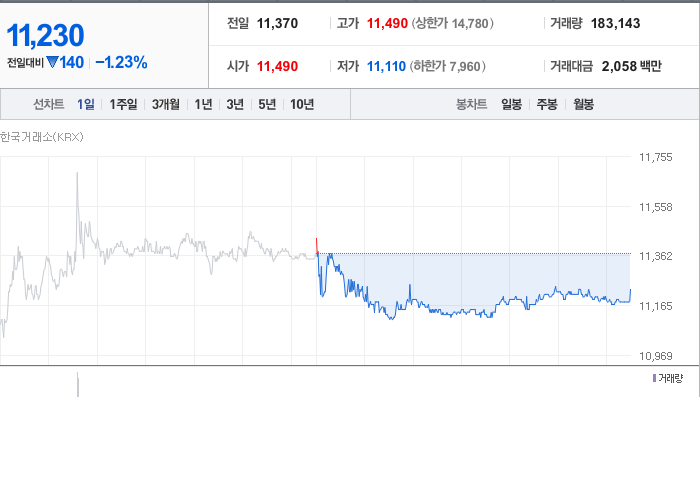
Task: Click the 거래량 value 183,143
Action: (x=616, y=23)
